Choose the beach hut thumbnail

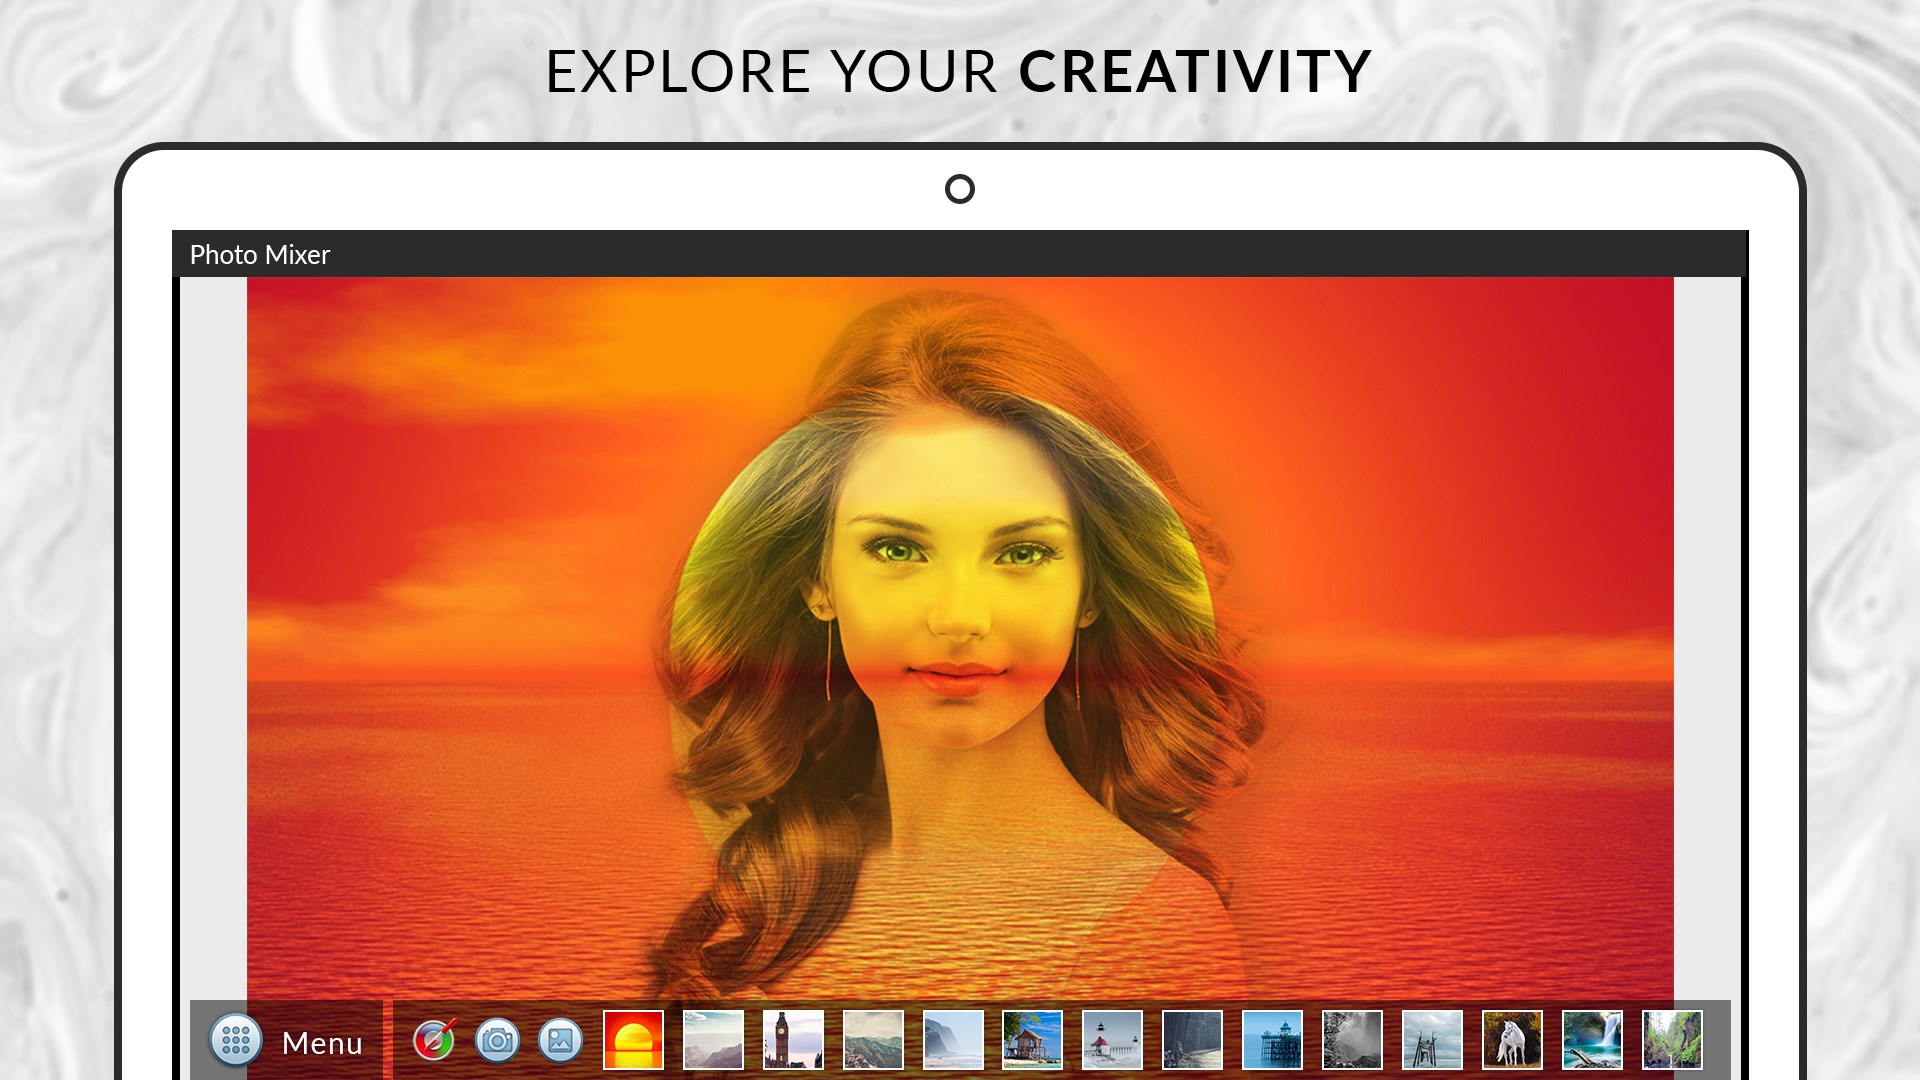[1032, 1040]
